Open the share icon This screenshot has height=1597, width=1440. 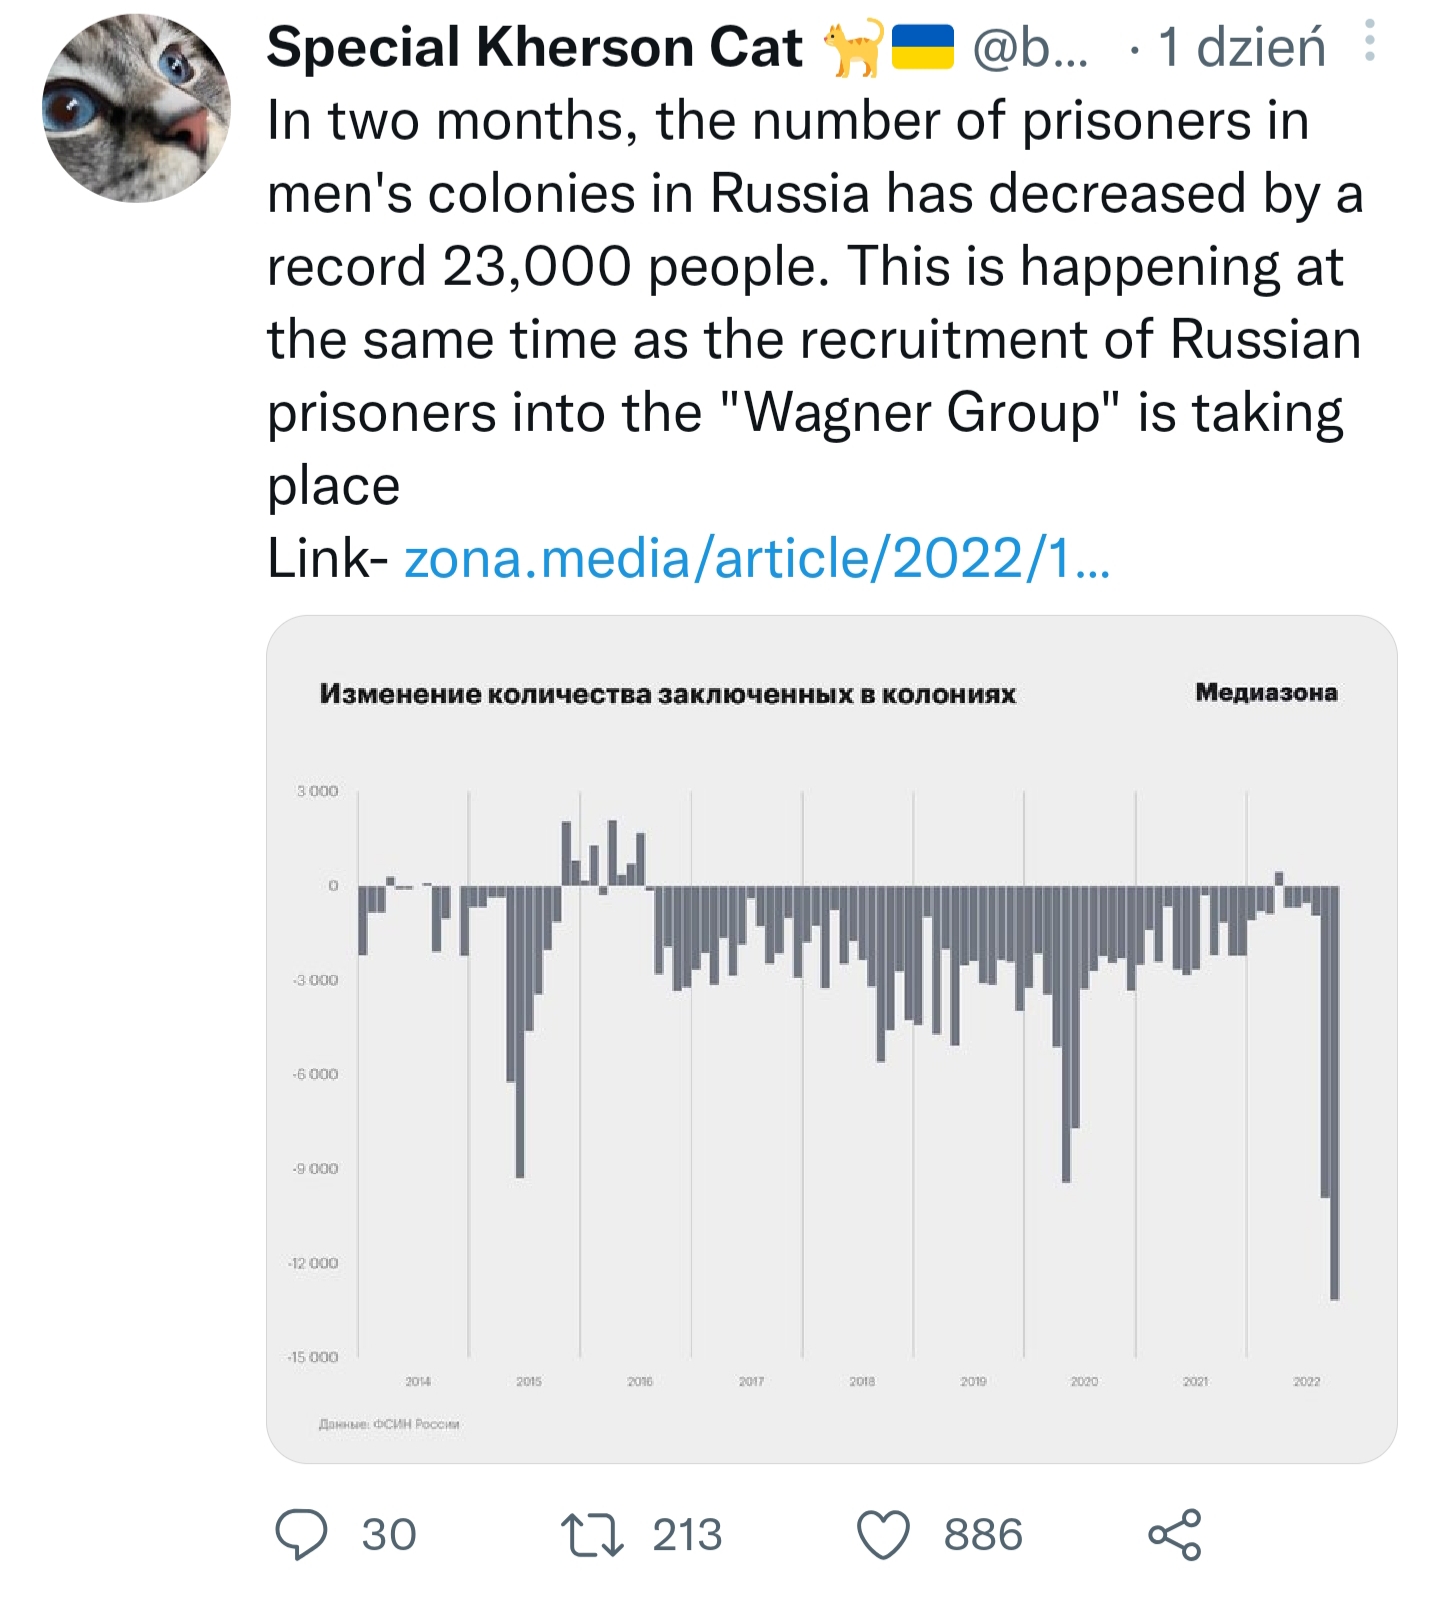[x=1175, y=1534]
